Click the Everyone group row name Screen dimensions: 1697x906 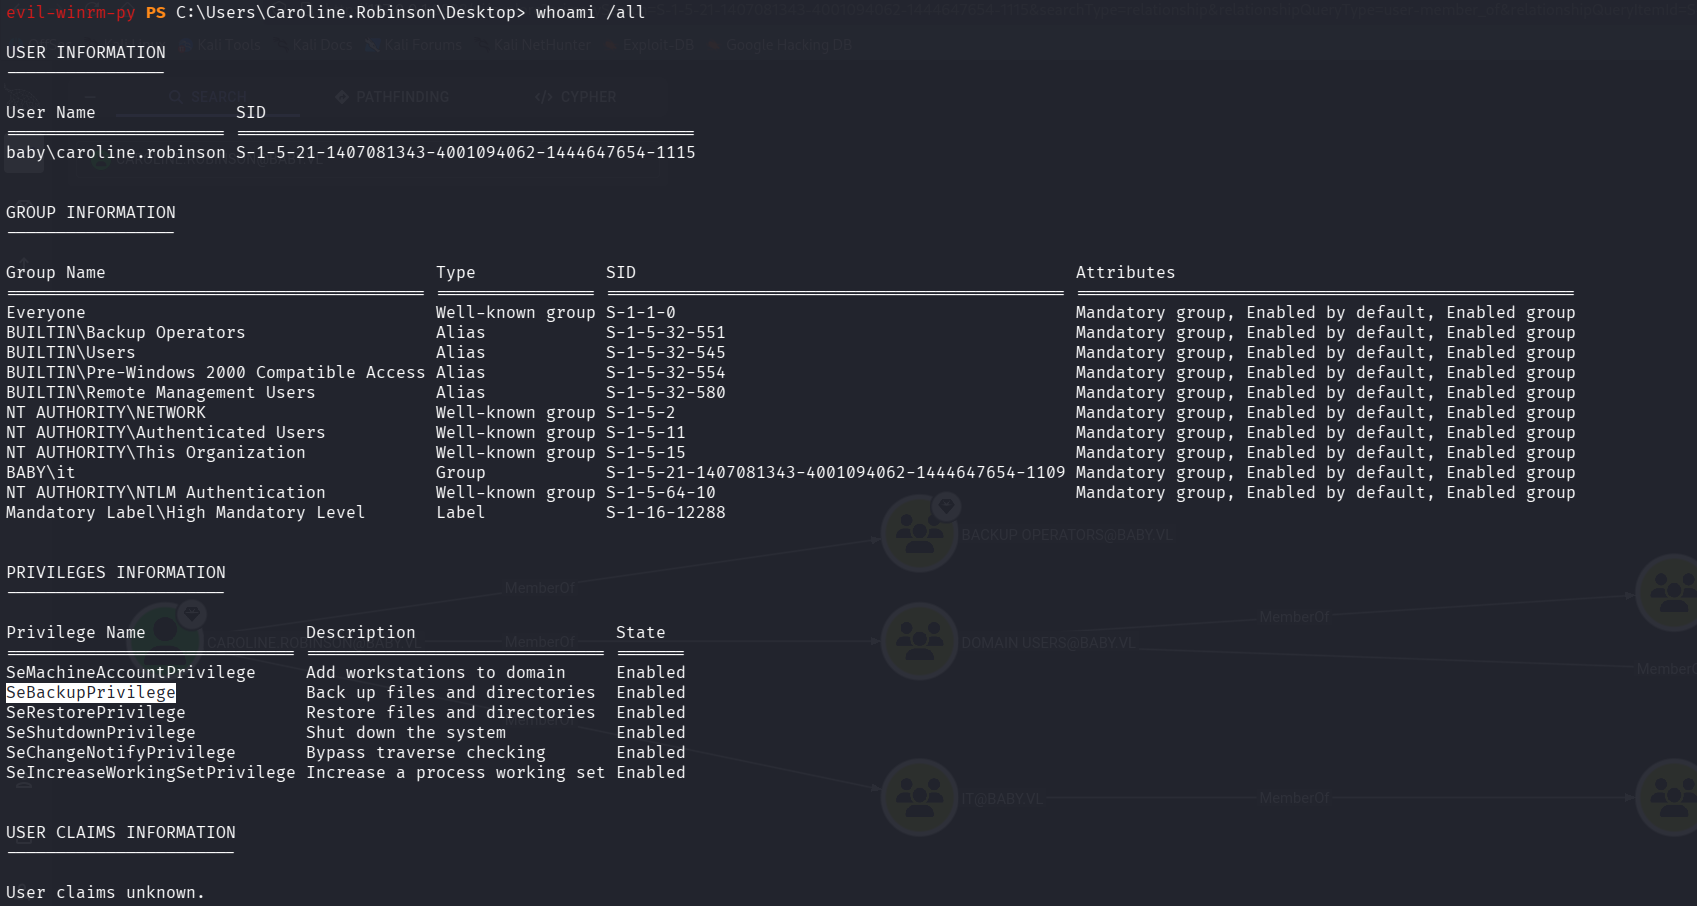point(46,312)
